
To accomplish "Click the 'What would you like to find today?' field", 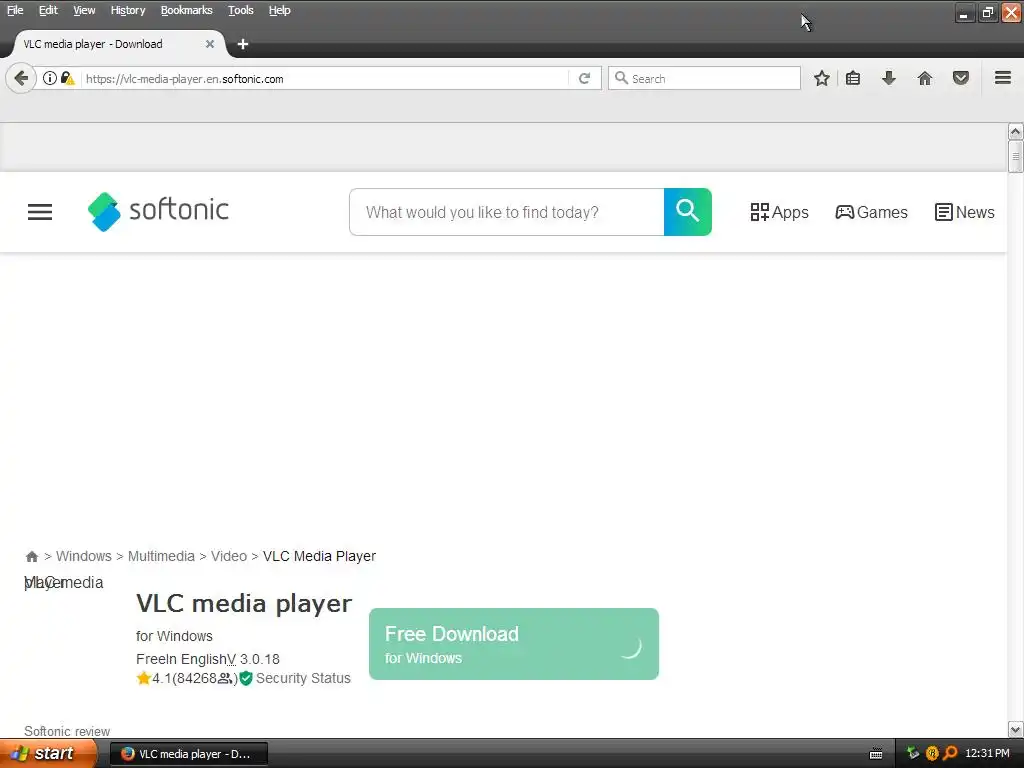I will pos(507,212).
